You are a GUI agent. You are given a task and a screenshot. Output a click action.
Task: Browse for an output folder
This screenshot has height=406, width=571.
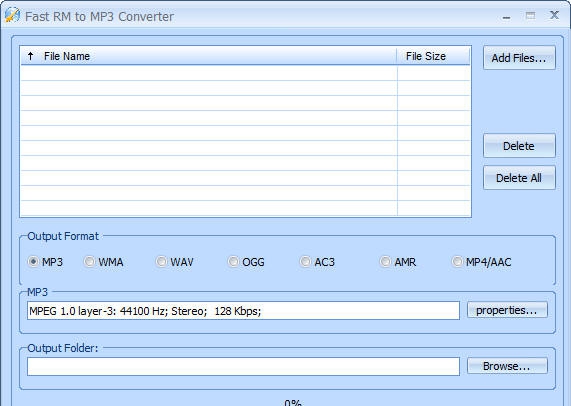507,366
